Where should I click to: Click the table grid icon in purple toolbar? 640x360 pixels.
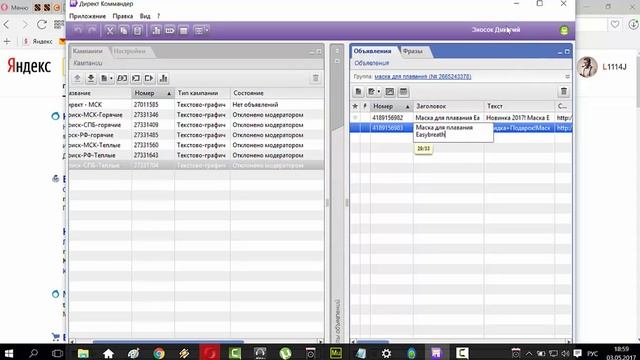coord(184,31)
